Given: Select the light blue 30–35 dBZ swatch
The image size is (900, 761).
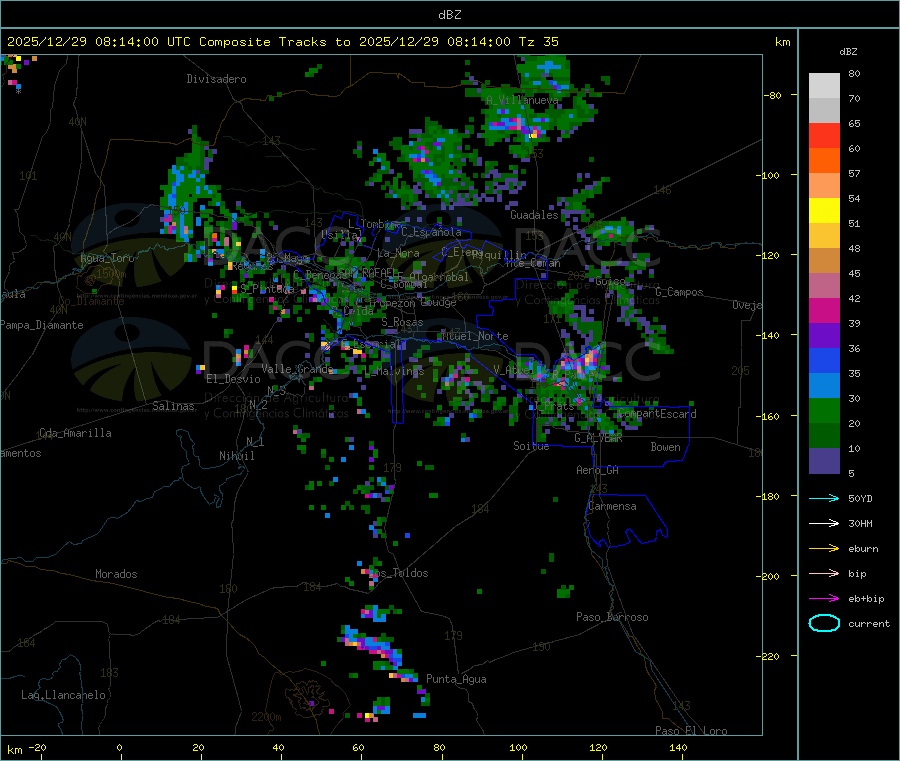Looking at the screenshot, I should (824, 386).
